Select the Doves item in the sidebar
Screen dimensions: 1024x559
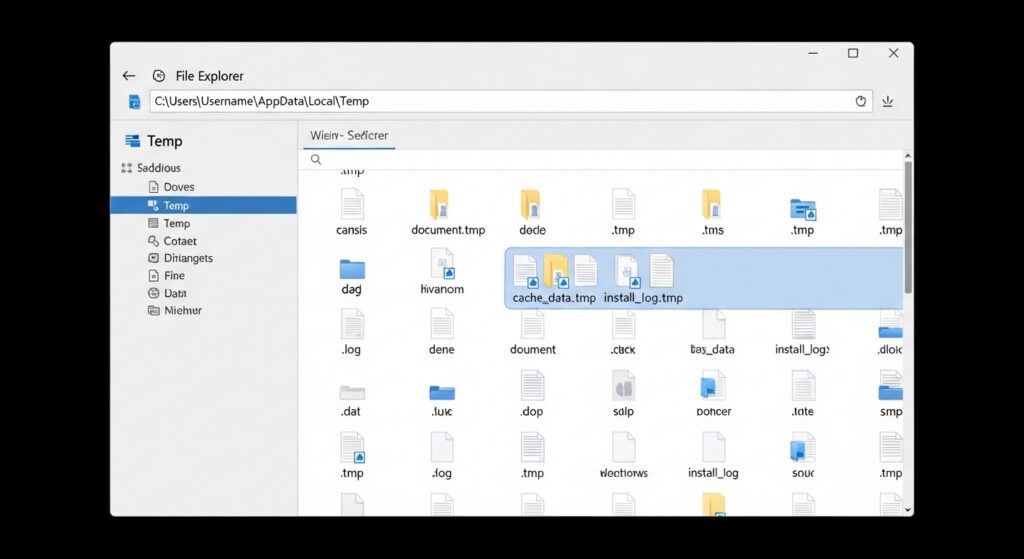(178, 187)
